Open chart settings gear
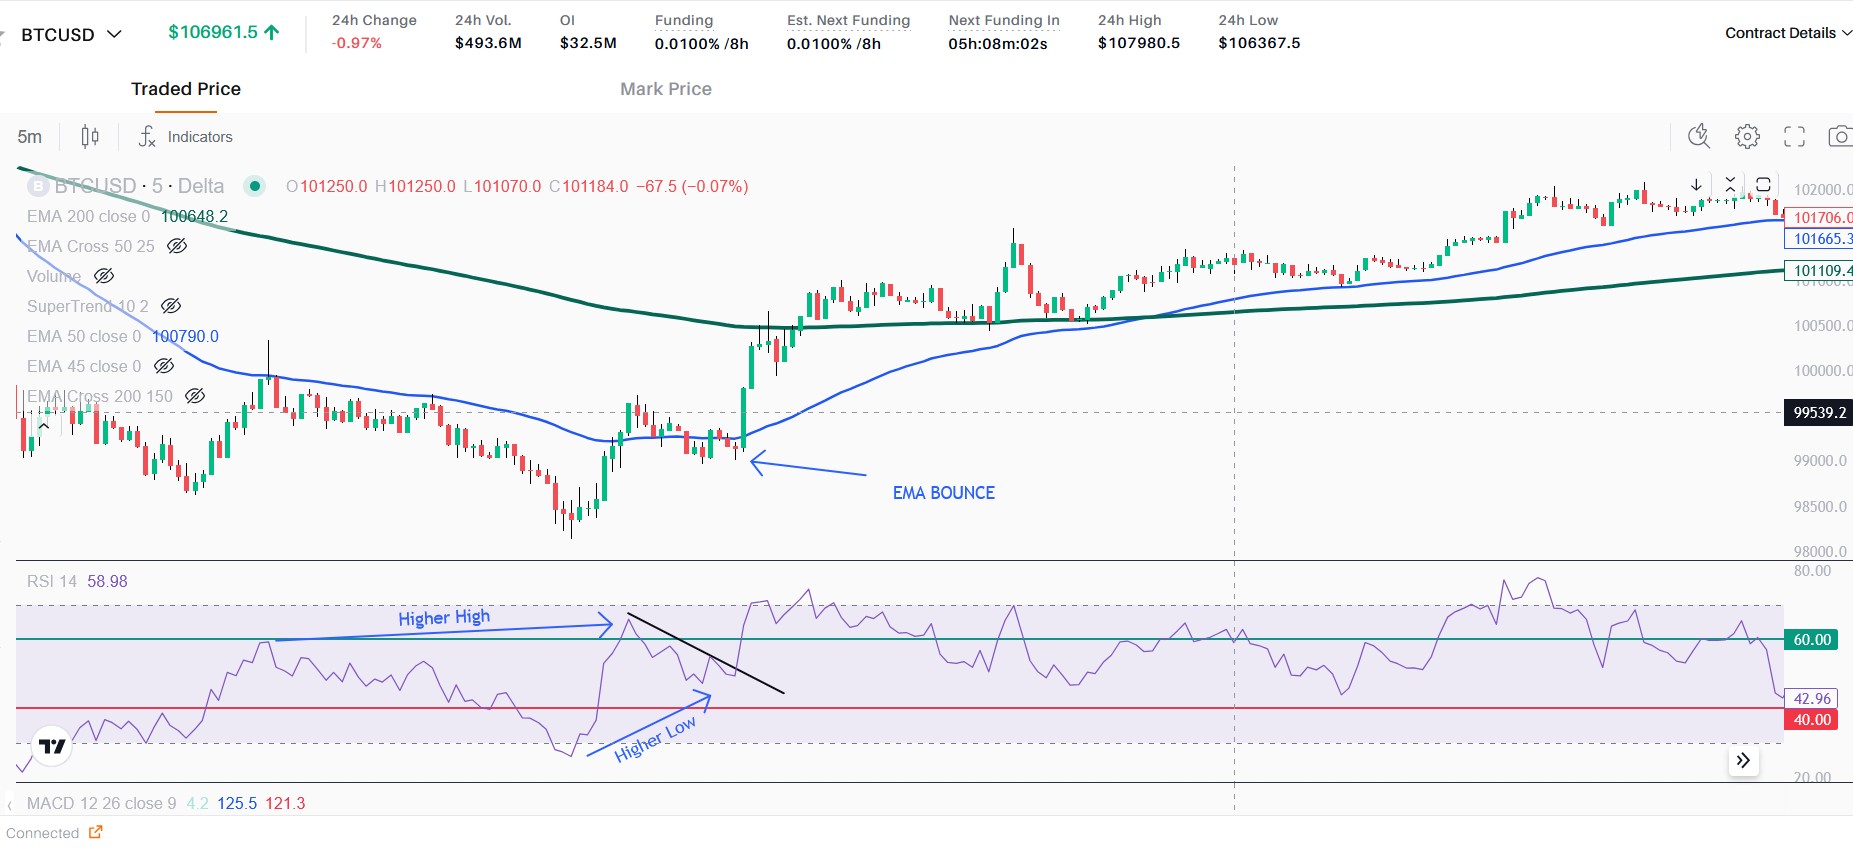The height and width of the screenshot is (851, 1853). pyautogui.click(x=1747, y=136)
